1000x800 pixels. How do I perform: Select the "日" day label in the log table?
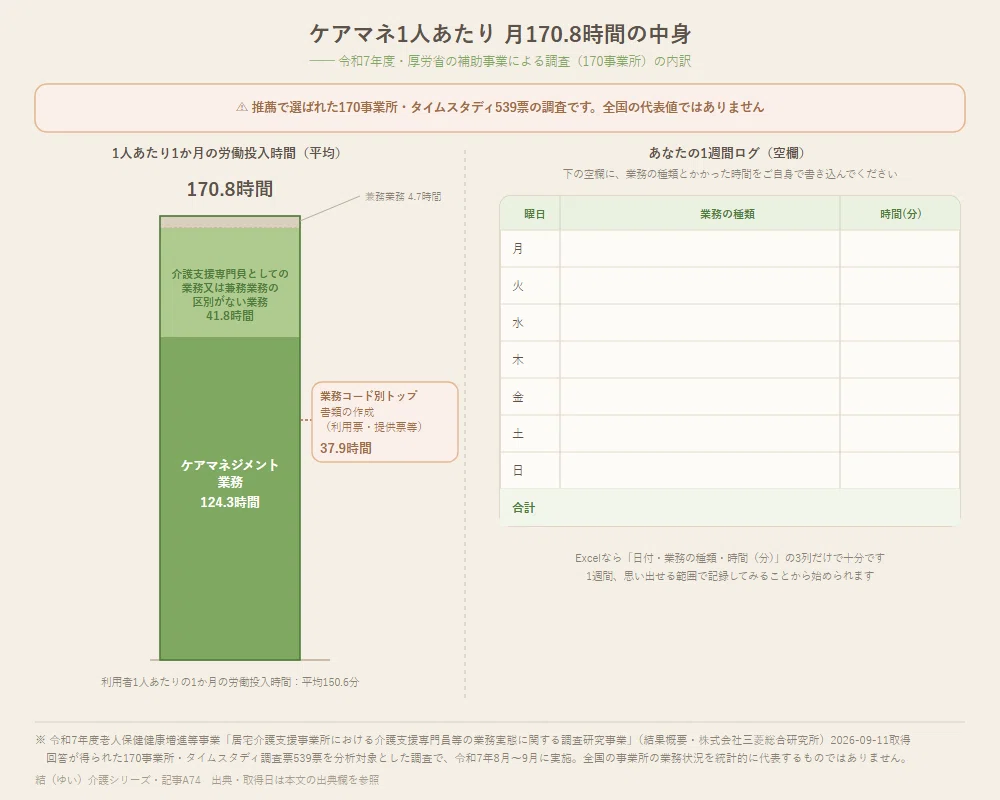(518, 471)
